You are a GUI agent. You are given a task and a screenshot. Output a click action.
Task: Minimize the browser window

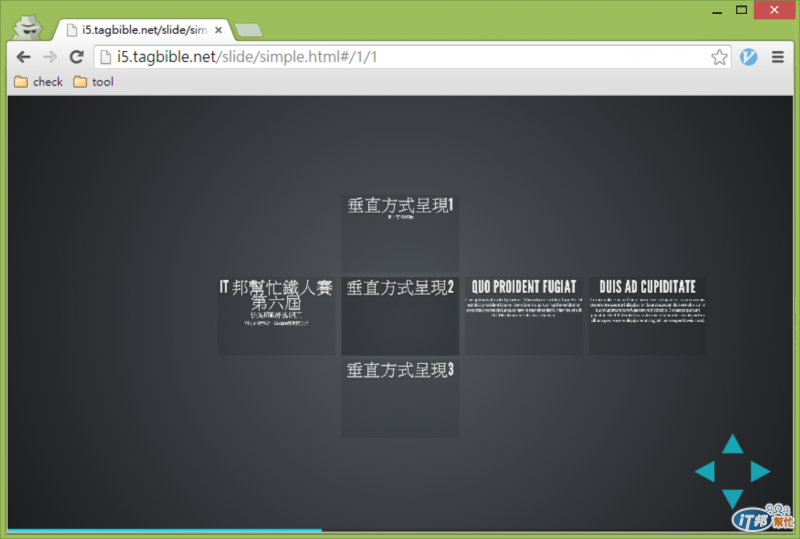tap(717, 11)
